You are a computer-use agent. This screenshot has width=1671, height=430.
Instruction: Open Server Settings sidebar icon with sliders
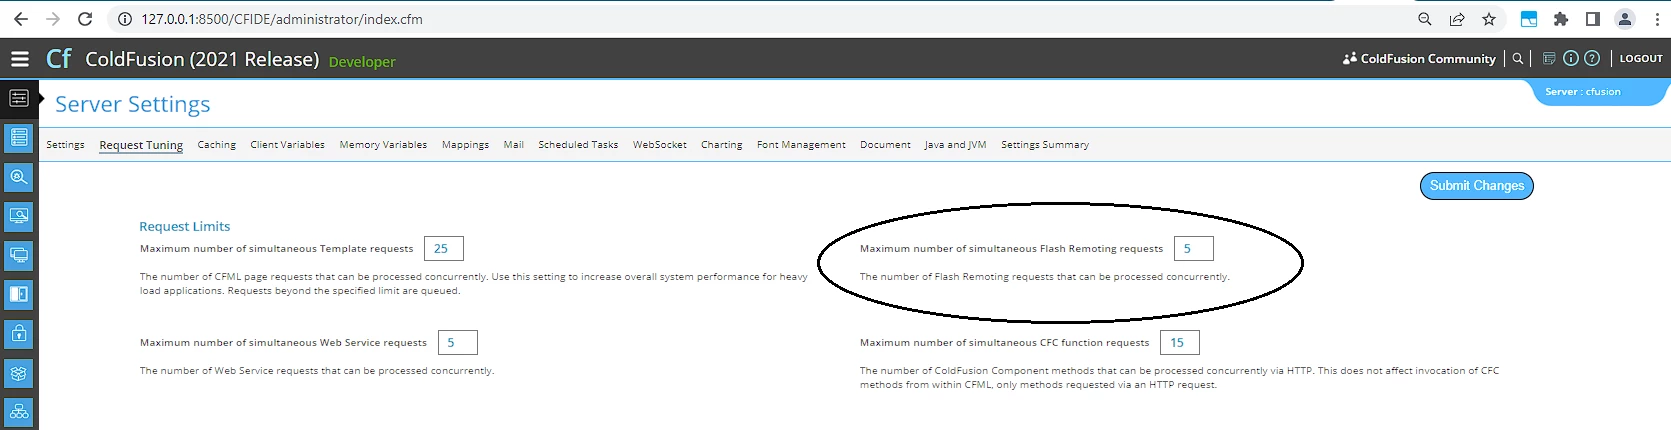[x=19, y=98]
